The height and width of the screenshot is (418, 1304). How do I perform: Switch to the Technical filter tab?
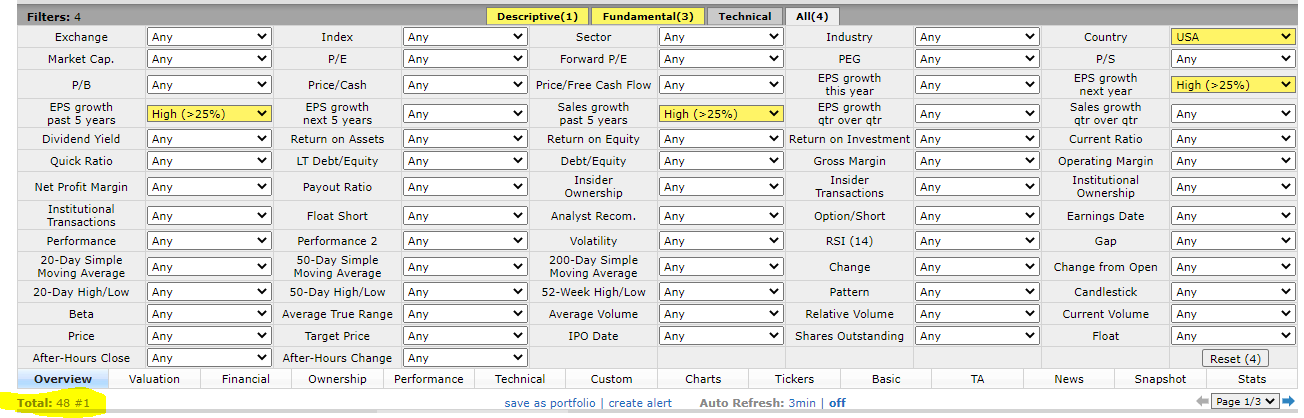pos(745,16)
